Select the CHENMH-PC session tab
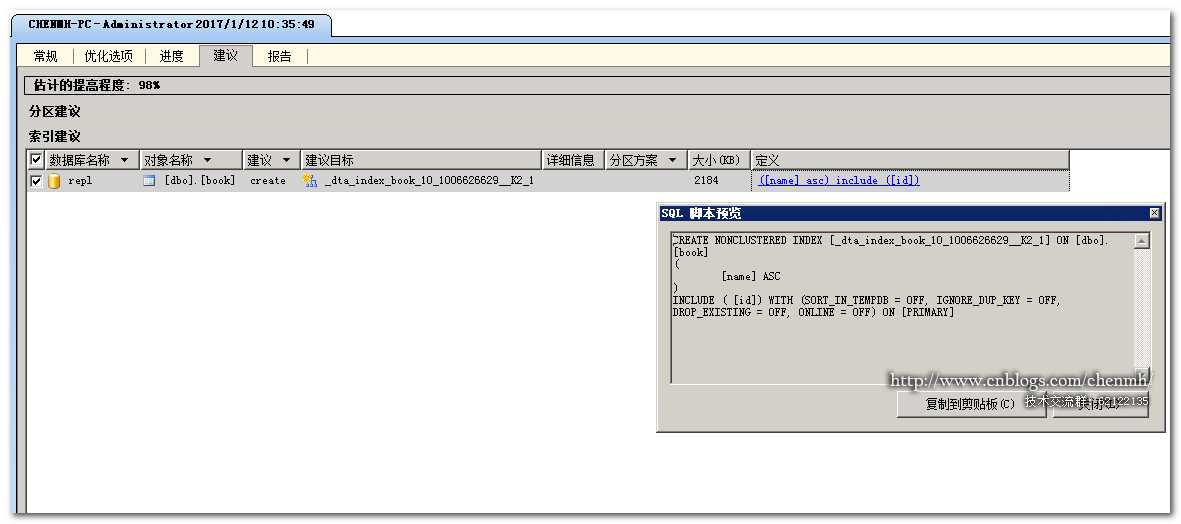 [x=172, y=24]
